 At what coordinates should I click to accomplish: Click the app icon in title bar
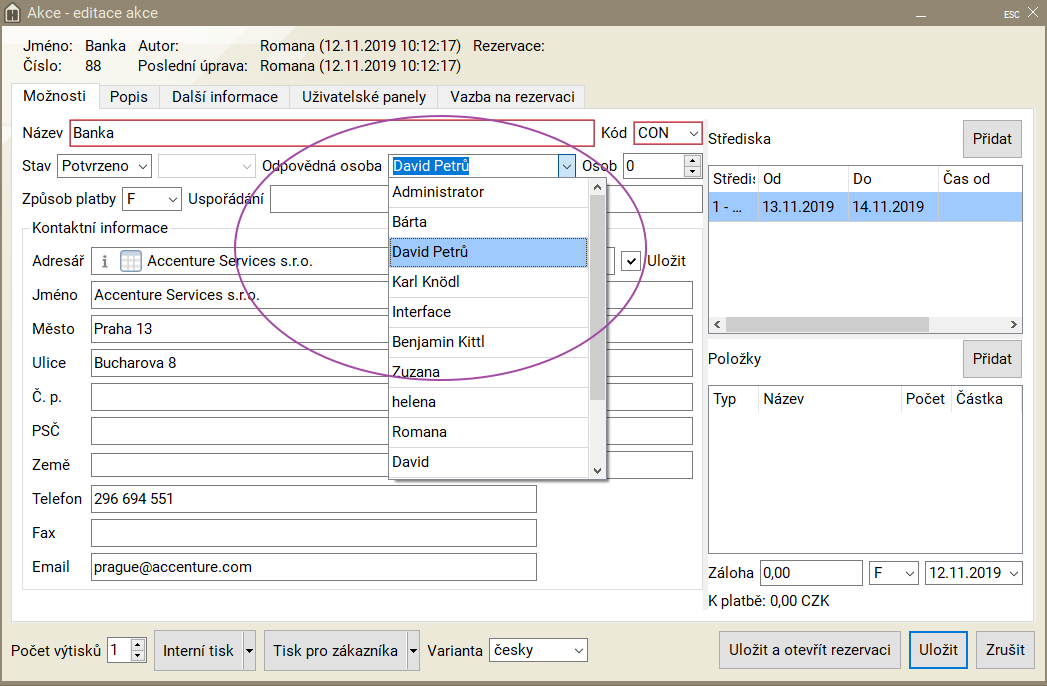[x=13, y=13]
